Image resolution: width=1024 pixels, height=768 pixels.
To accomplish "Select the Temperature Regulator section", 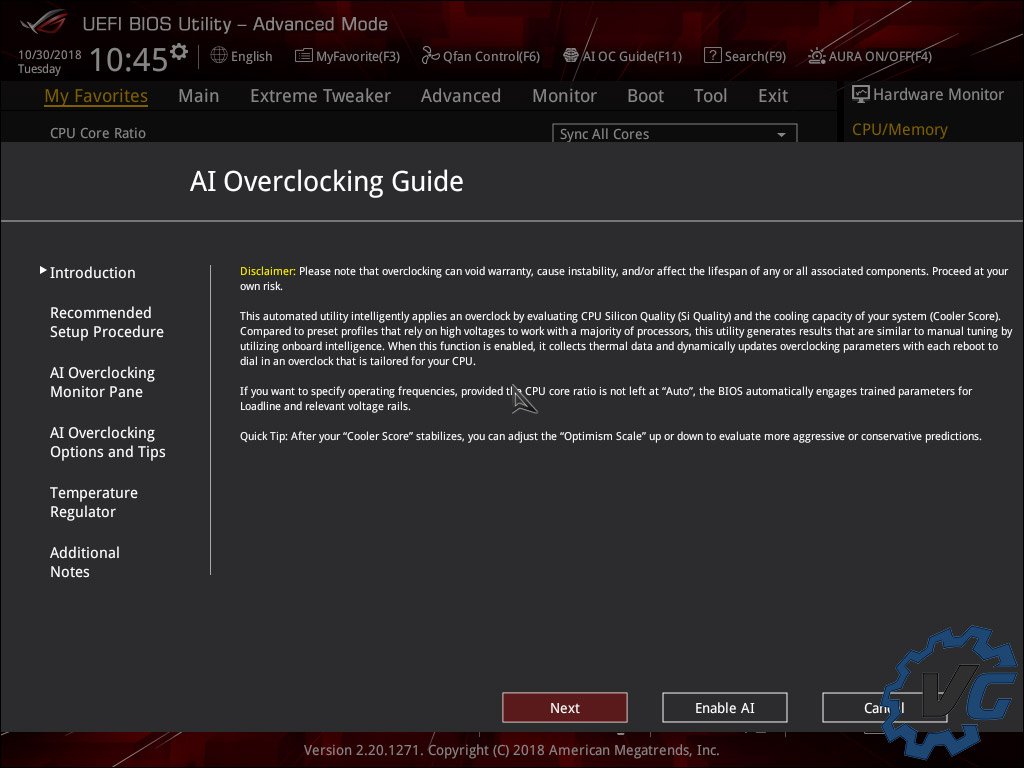I will [x=93, y=502].
